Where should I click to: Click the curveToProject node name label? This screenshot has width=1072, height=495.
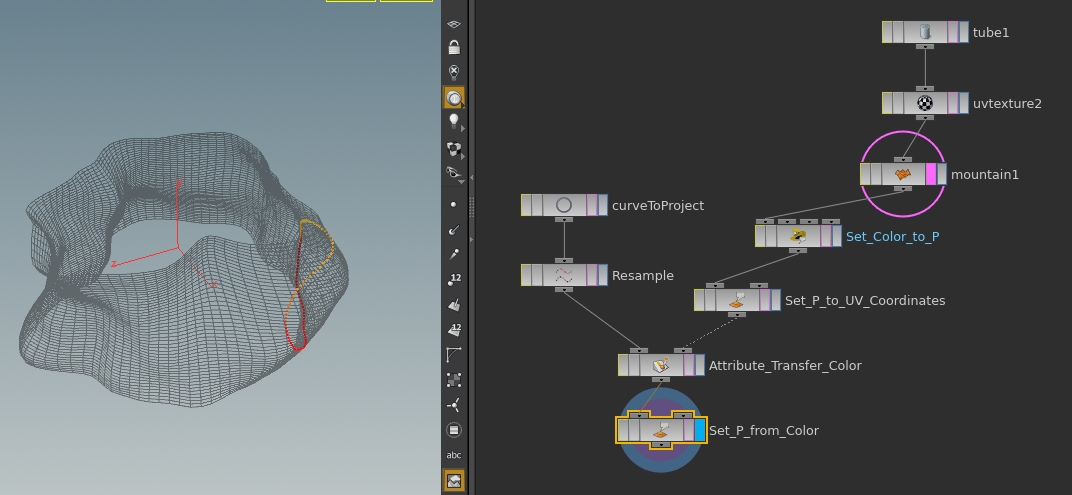(658, 205)
